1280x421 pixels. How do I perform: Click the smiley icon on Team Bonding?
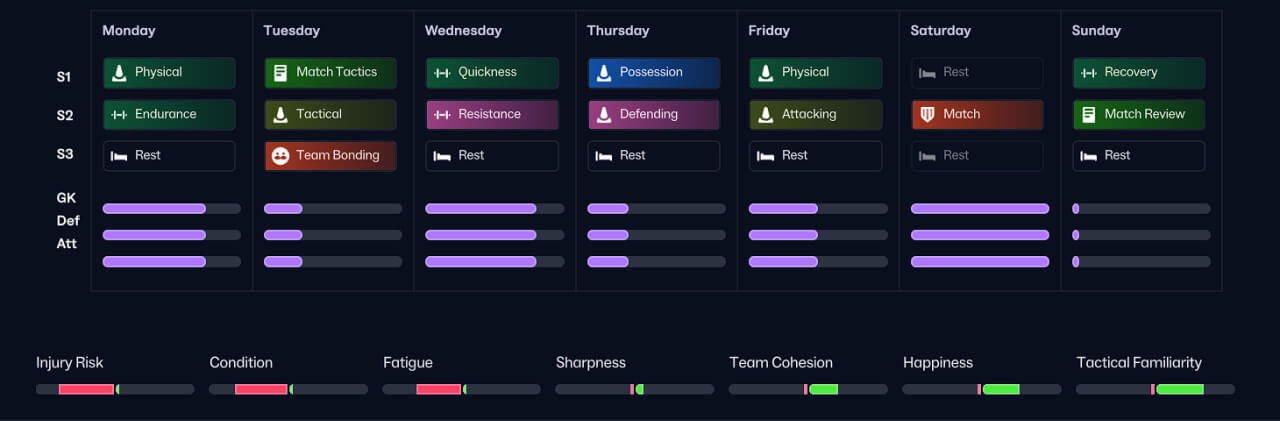[280, 156]
